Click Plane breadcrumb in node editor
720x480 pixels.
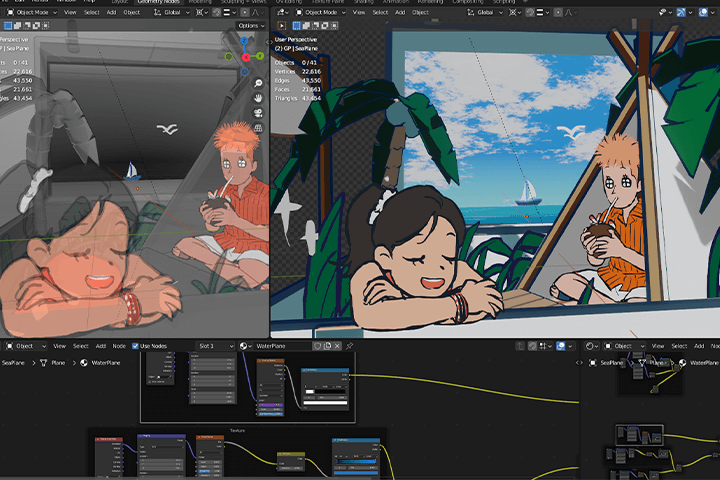[57, 363]
